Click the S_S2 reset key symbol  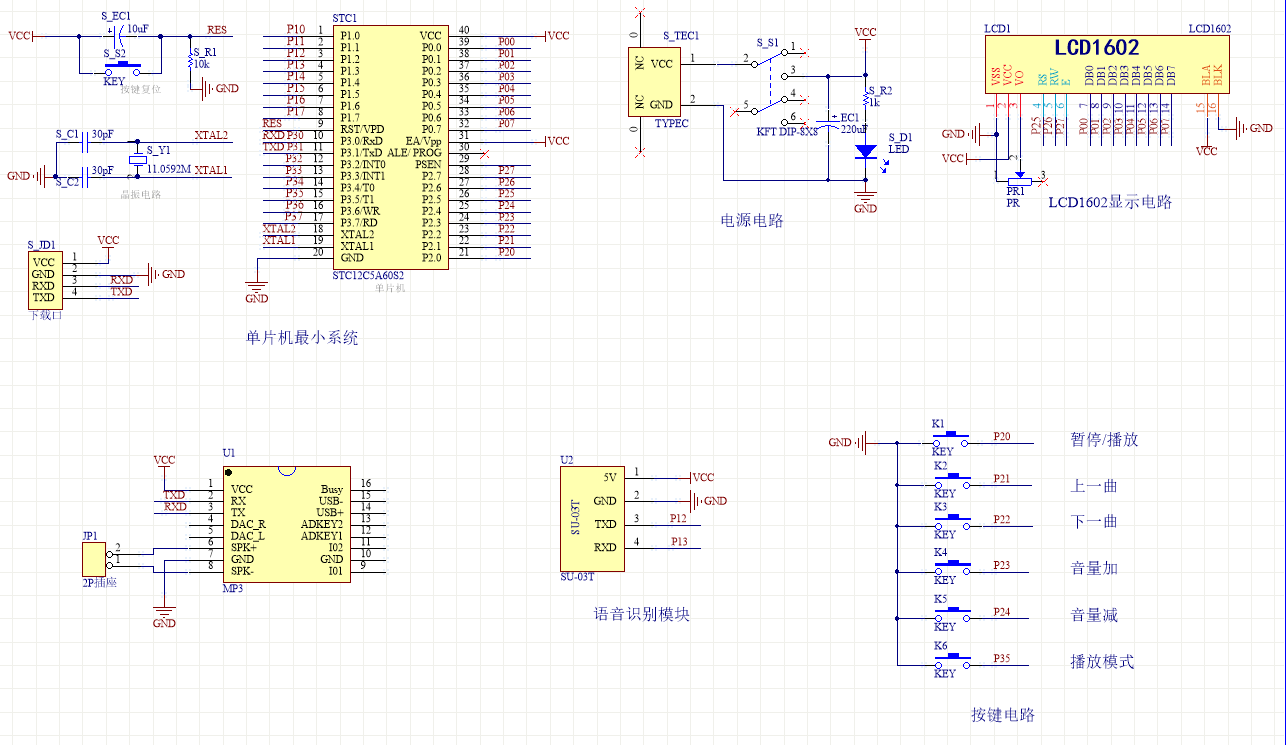coord(125,69)
